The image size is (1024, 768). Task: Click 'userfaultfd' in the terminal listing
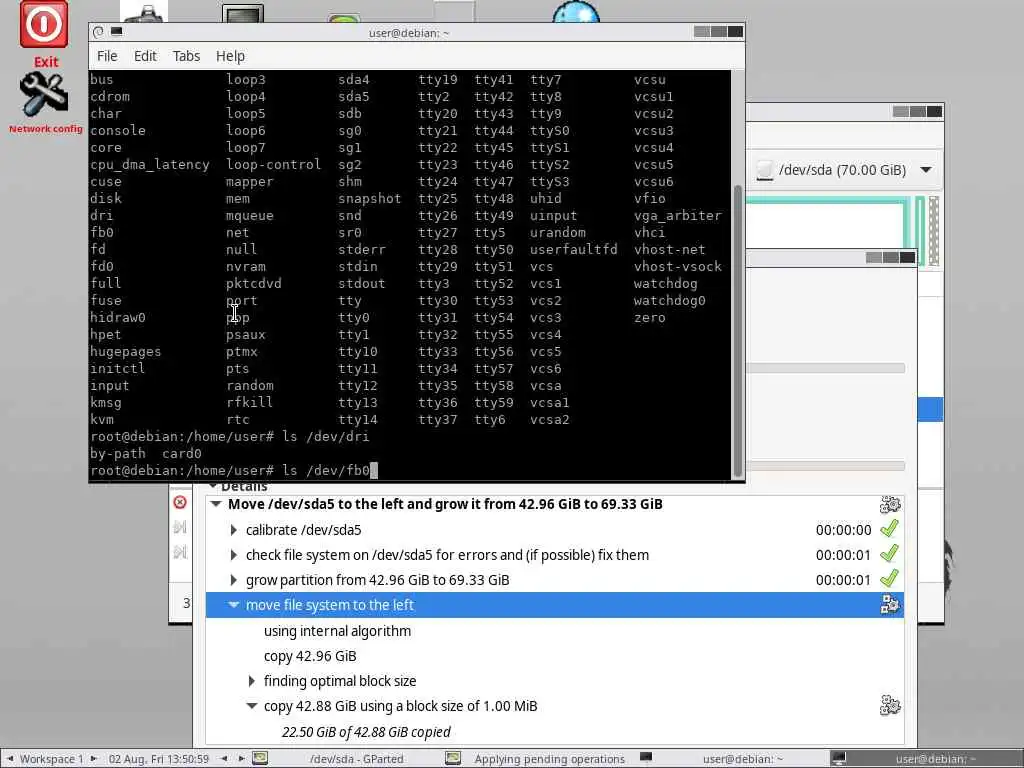tap(573, 249)
